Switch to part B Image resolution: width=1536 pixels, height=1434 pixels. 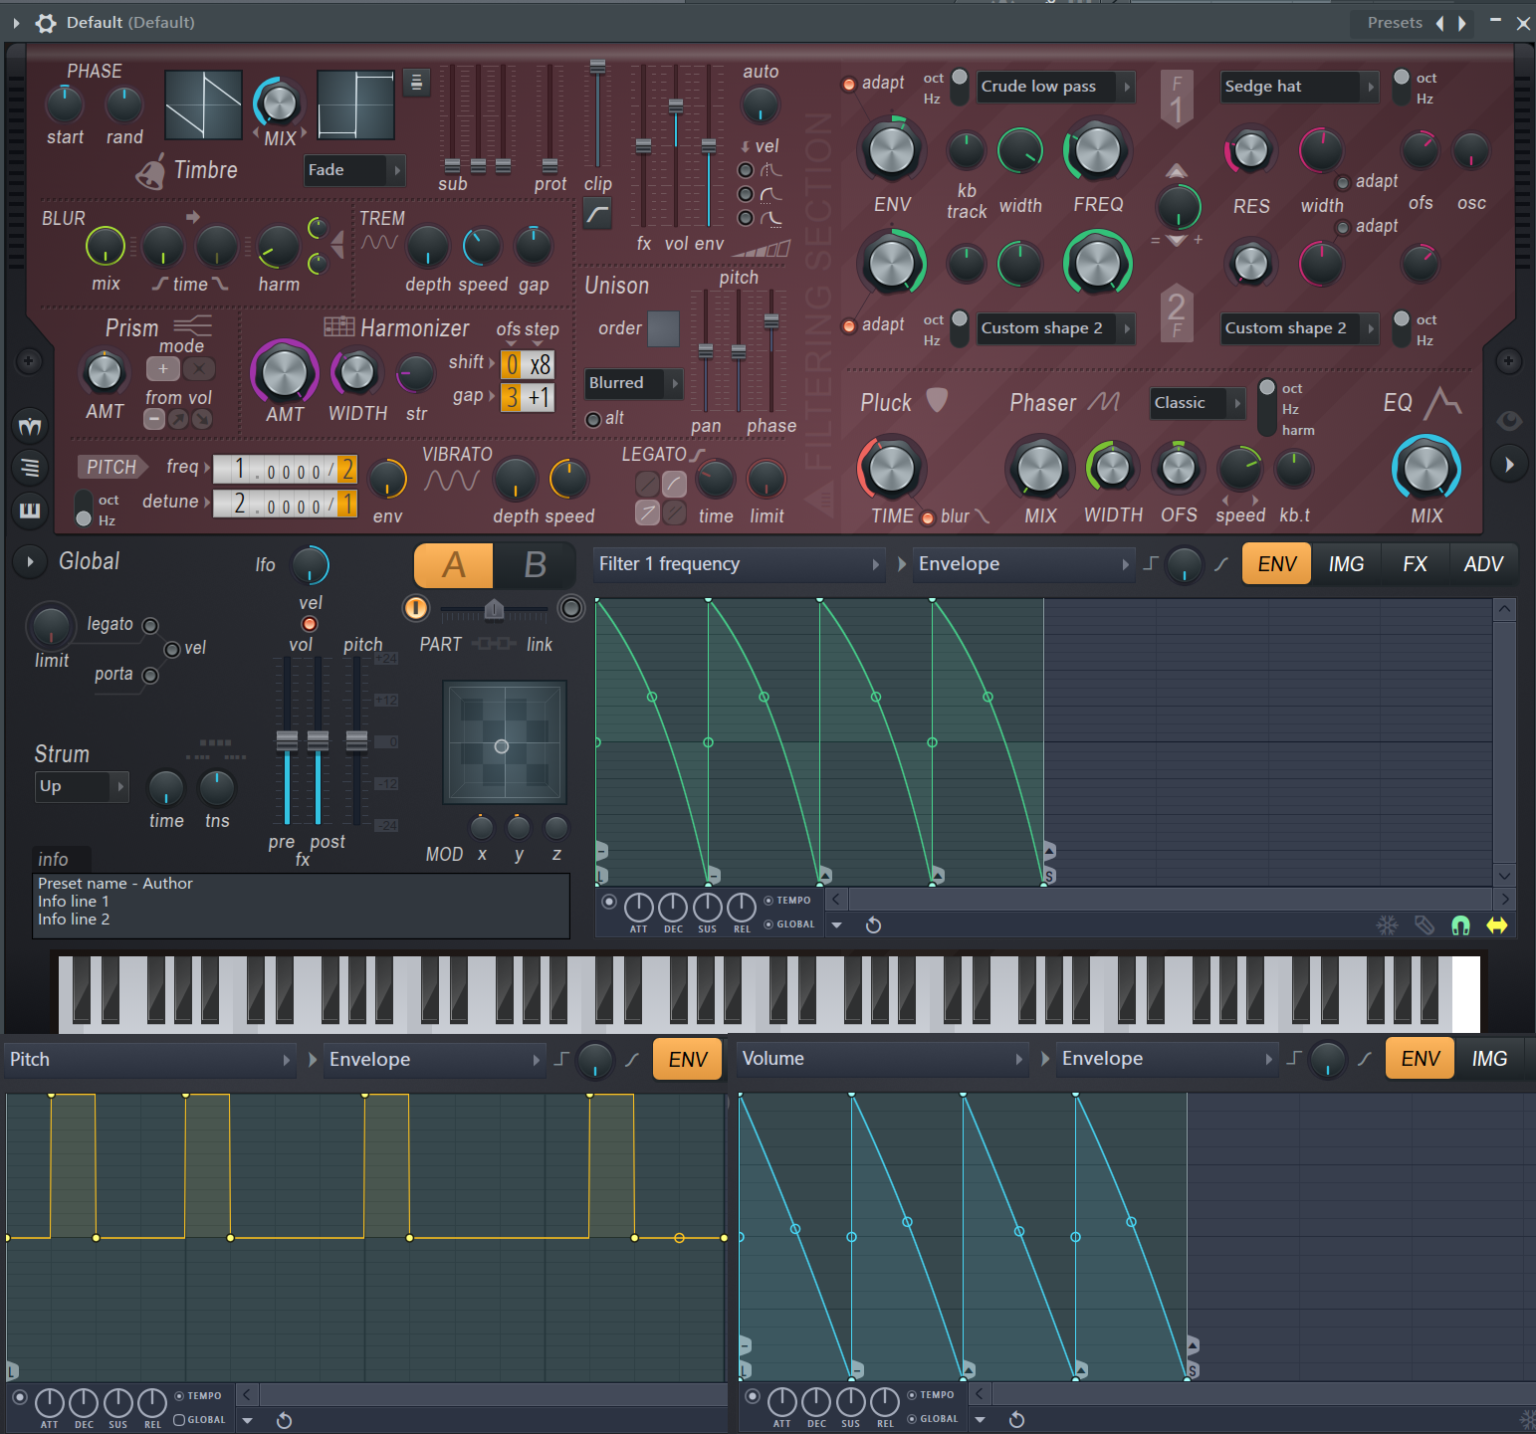(536, 565)
